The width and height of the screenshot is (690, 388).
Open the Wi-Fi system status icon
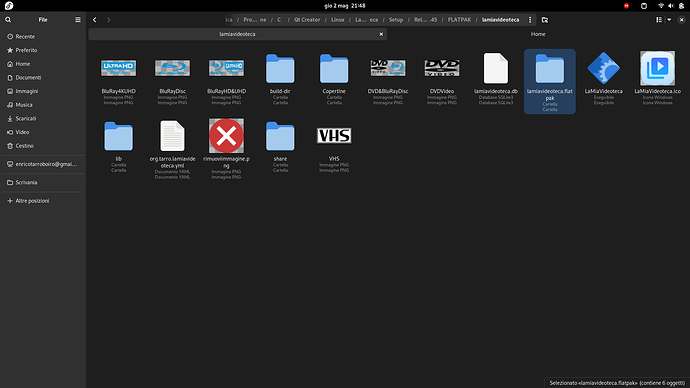pyautogui.click(x=661, y=6)
